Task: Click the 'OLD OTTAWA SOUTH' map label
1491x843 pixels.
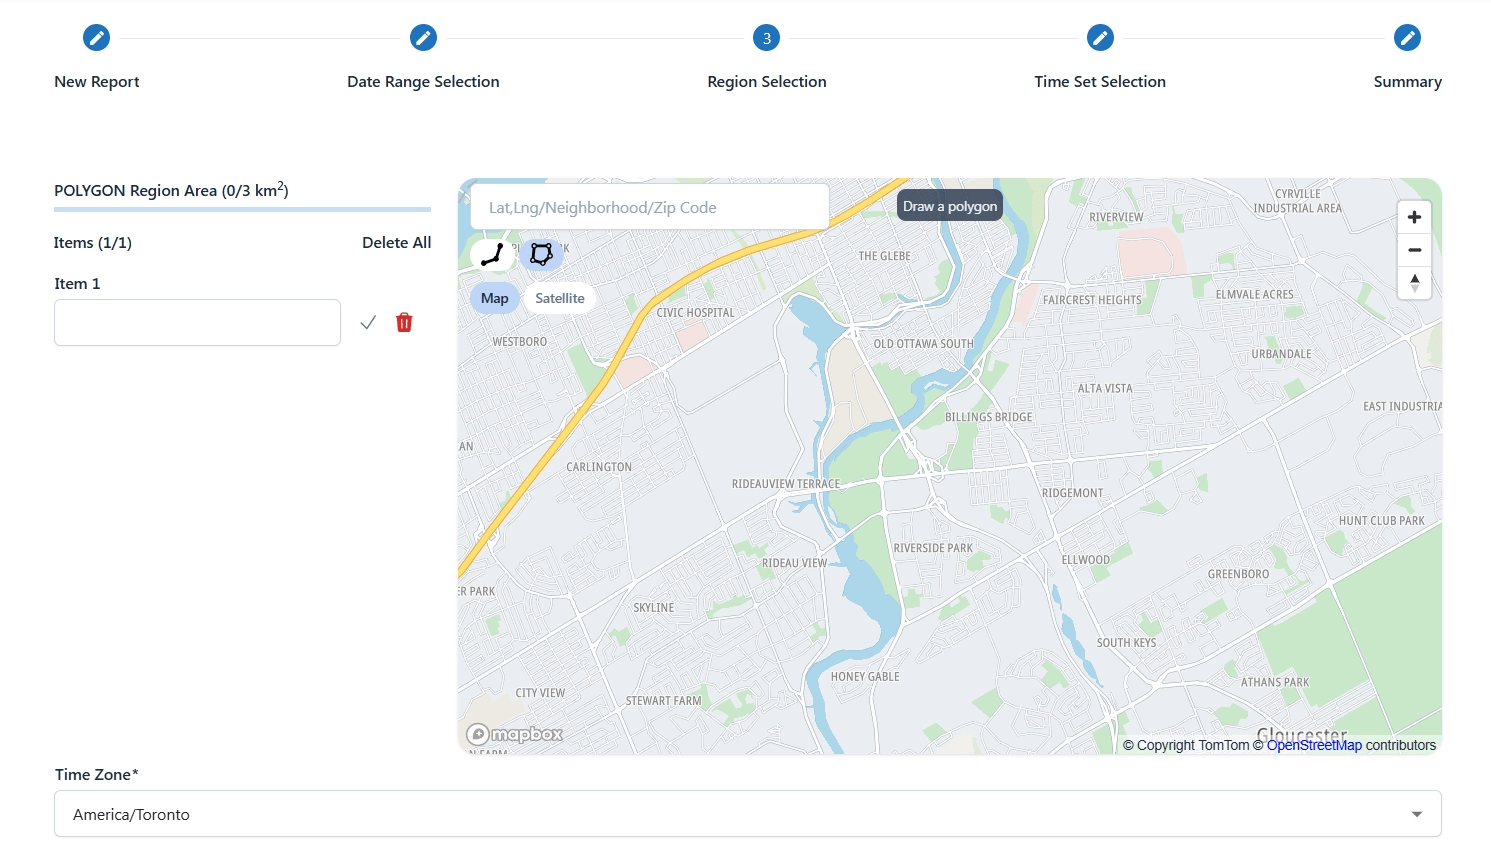Action: [923, 344]
